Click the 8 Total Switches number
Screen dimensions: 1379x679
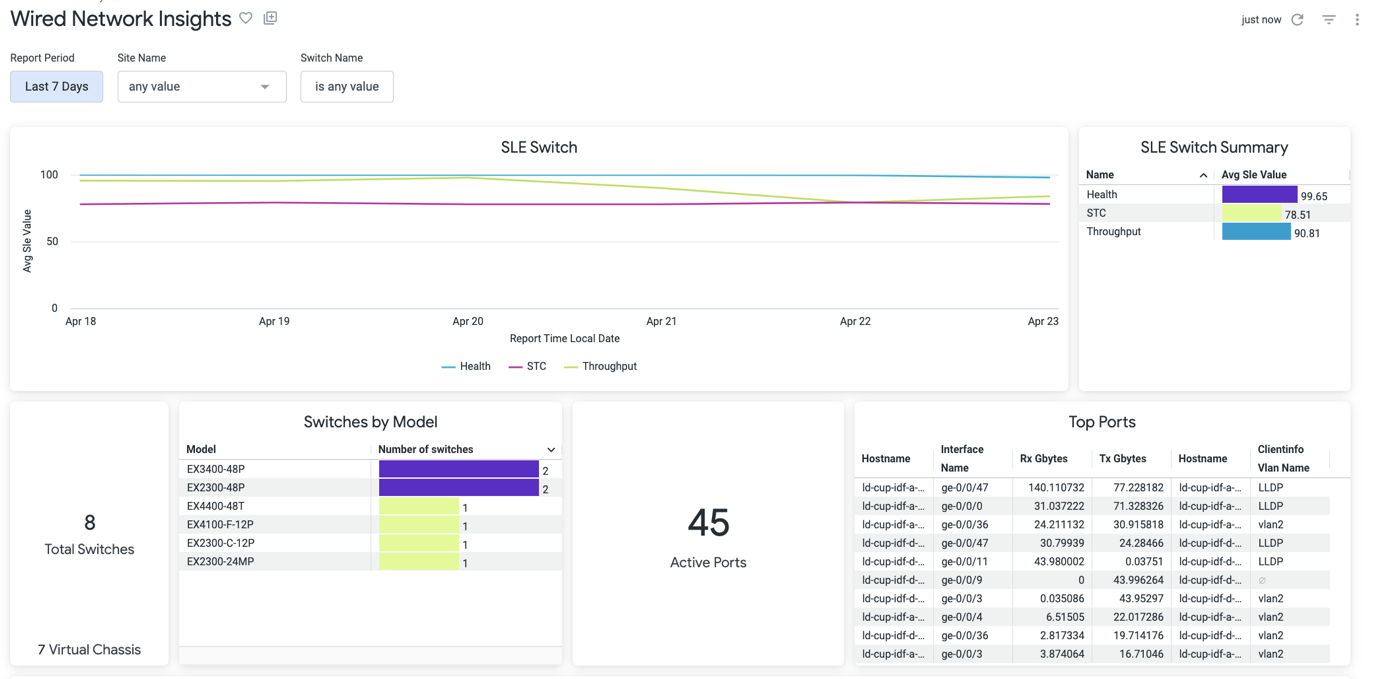[89, 523]
